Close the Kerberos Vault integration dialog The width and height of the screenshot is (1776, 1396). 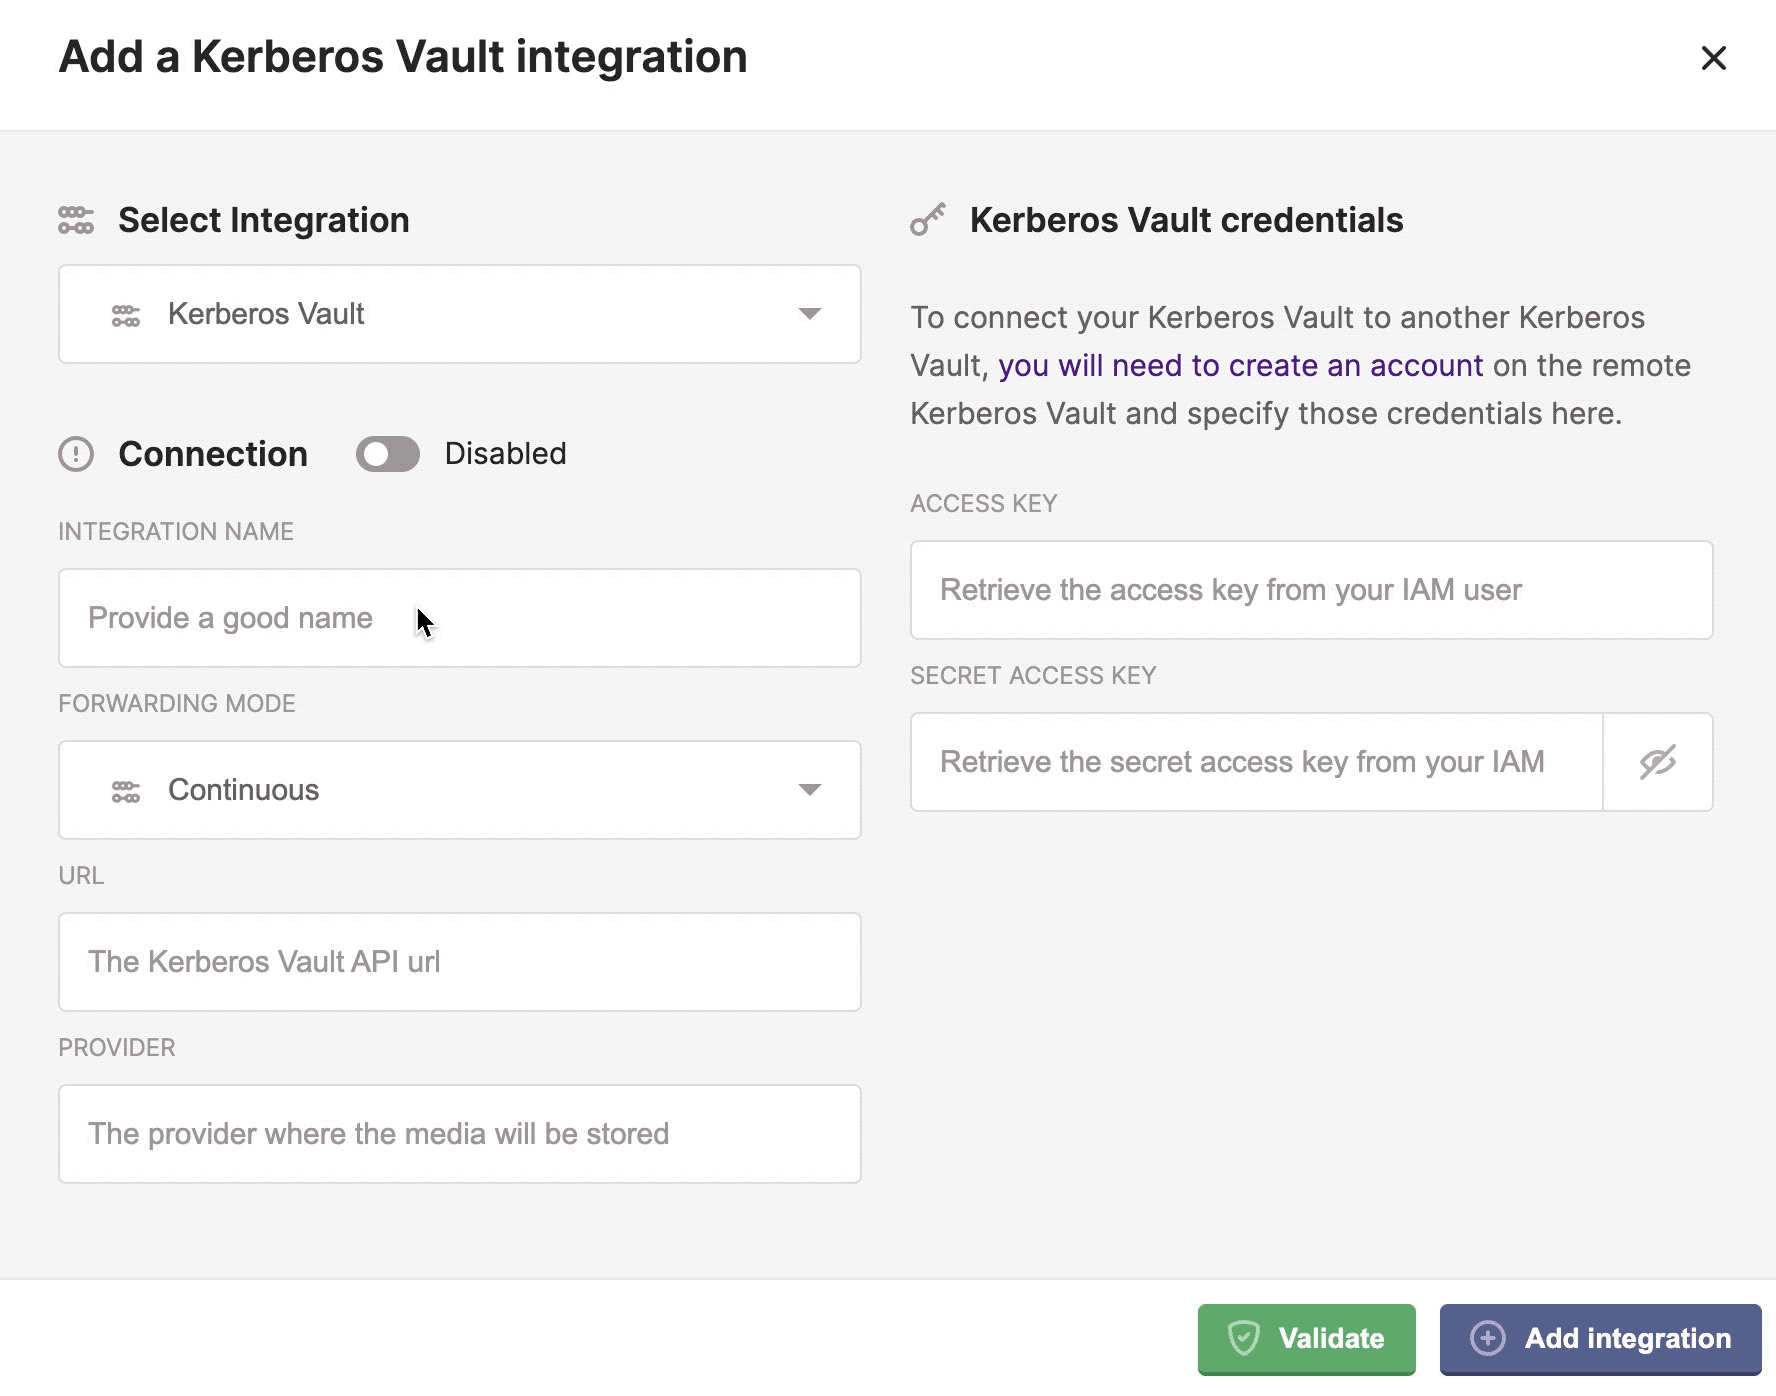tap(1713, 58)
